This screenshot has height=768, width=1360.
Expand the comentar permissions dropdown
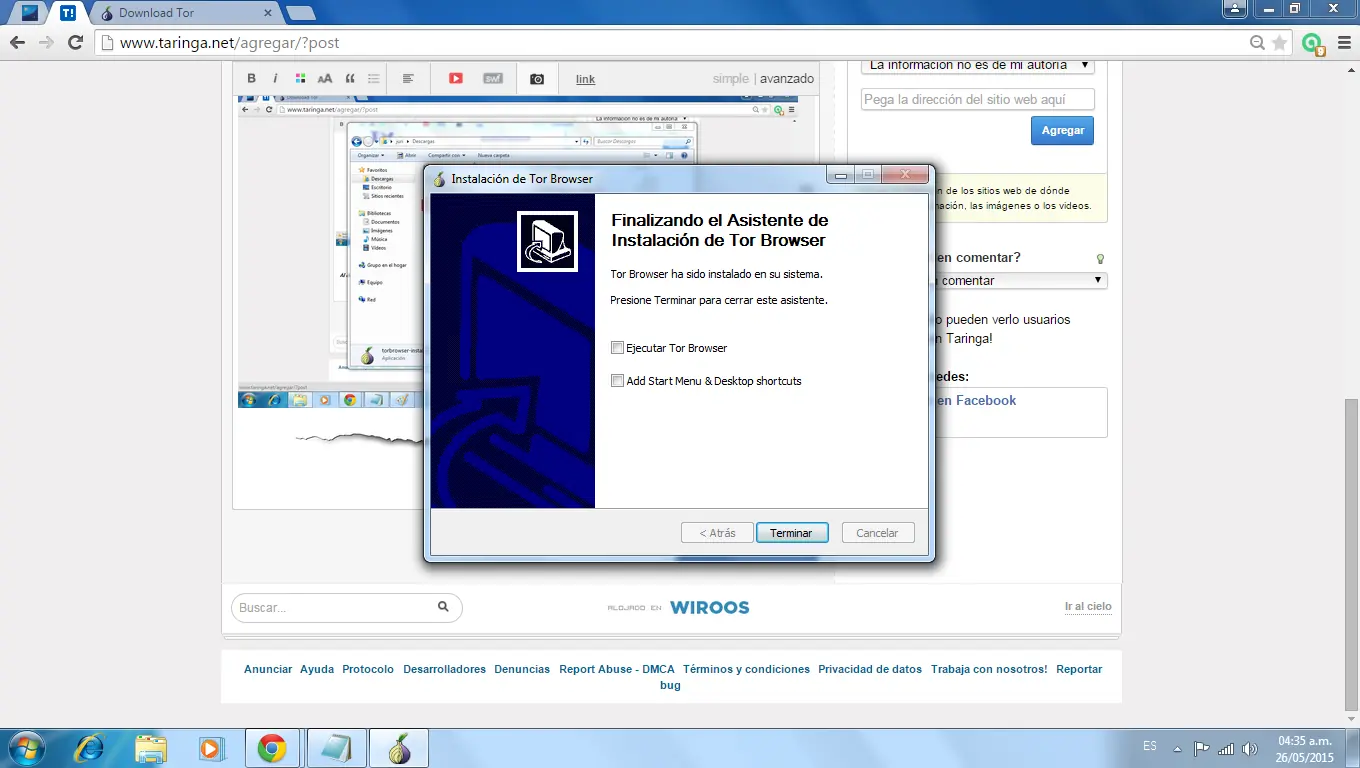(x=1020, y=281)
